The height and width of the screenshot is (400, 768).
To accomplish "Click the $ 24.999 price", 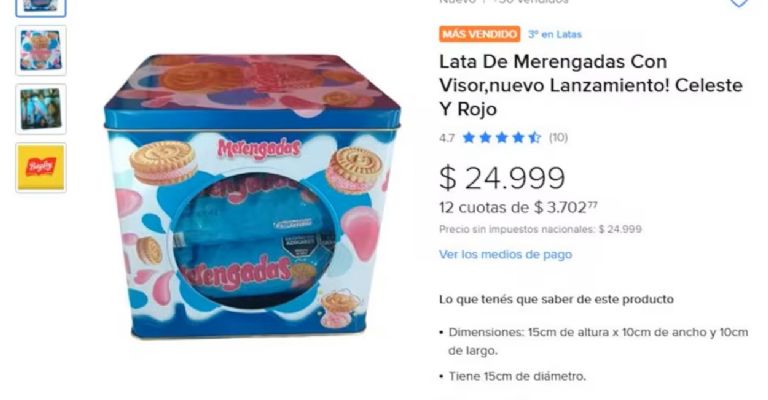I will 502,178.
